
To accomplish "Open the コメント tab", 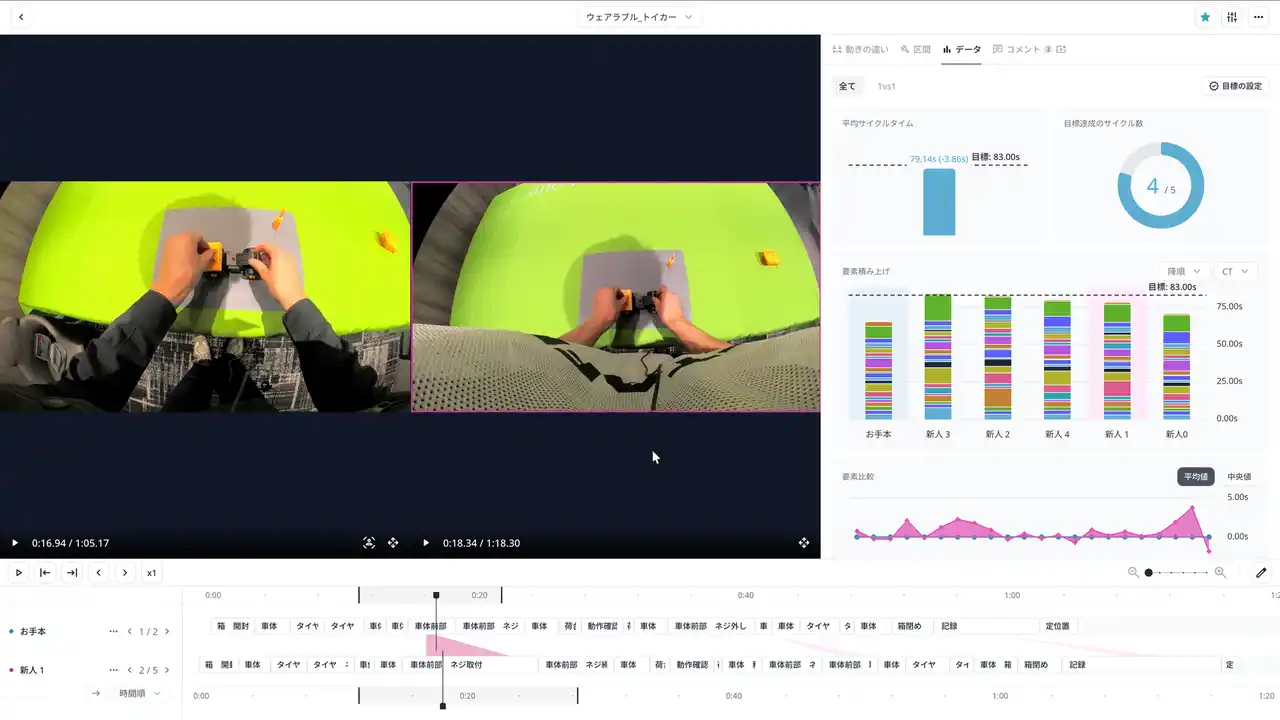I will pos(1022,49).
